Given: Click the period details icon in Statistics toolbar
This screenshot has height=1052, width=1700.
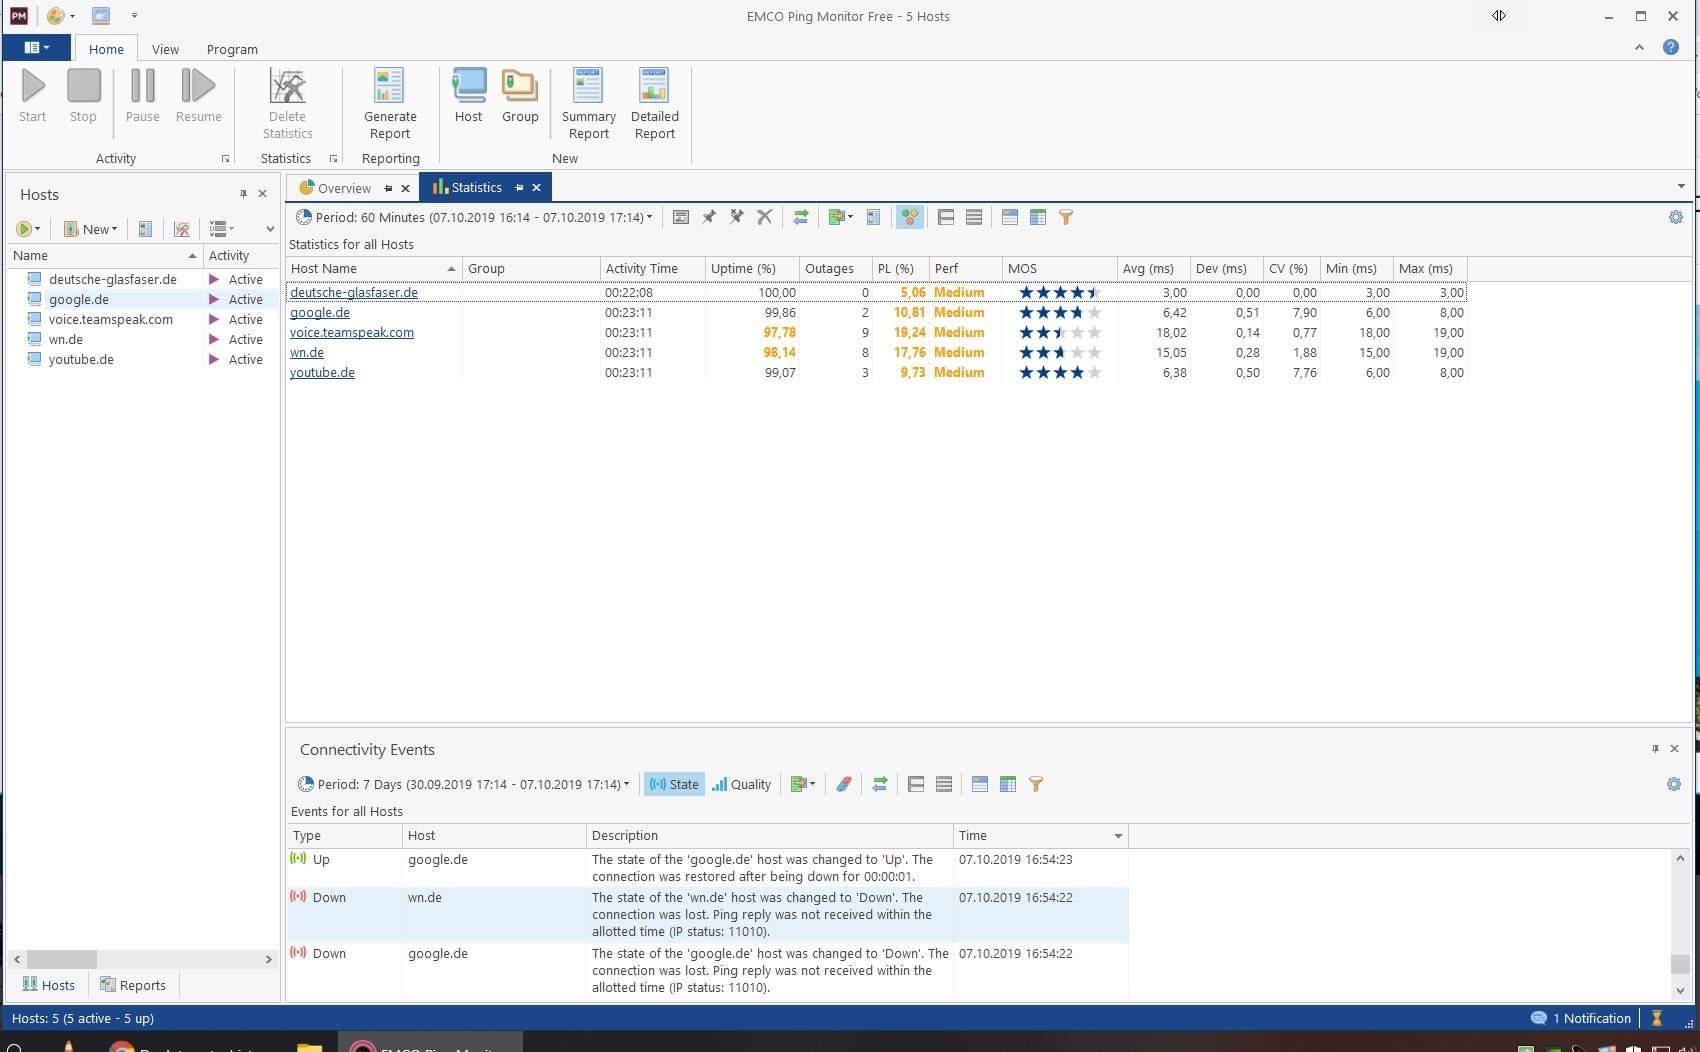Looking at the screenshot, I should 681,217.
